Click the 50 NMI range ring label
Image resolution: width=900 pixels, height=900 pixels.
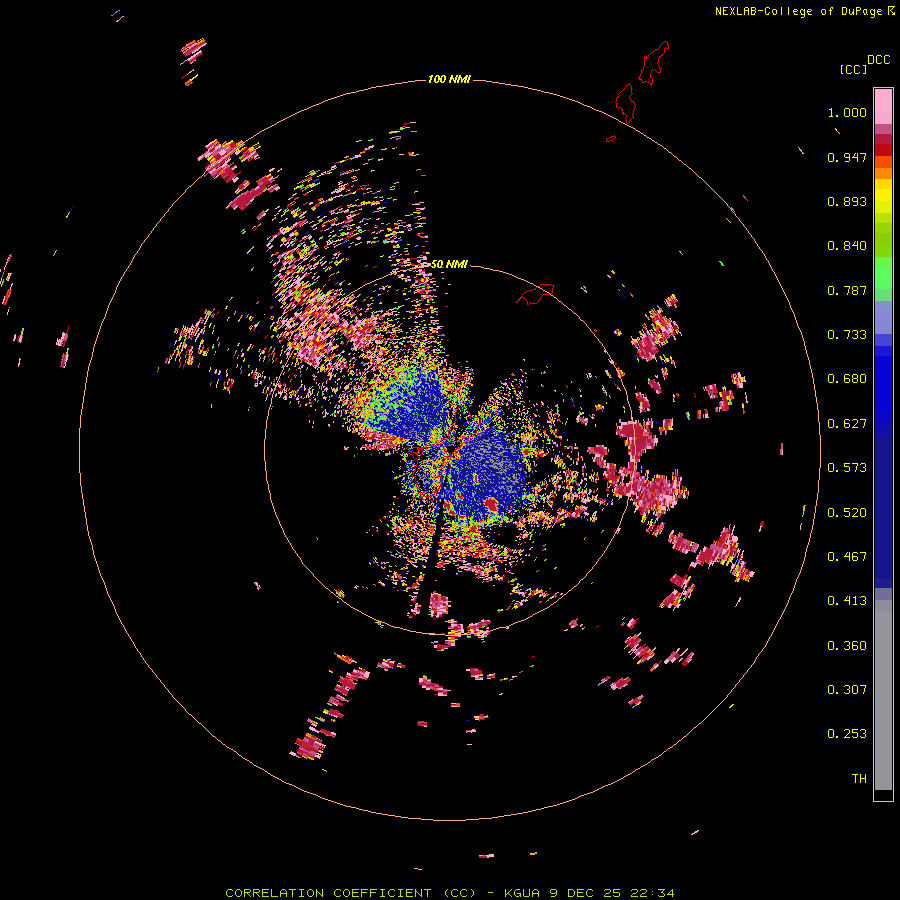[x=449, y=264]
